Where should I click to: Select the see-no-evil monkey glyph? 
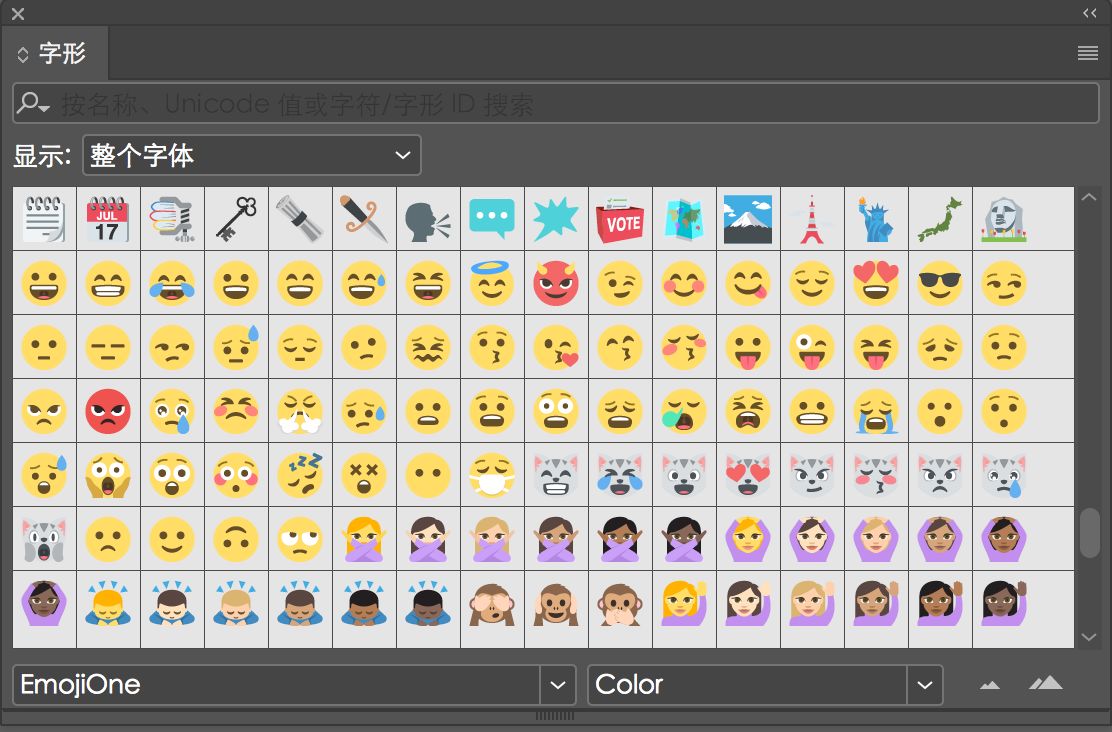(x=492, y=603)
